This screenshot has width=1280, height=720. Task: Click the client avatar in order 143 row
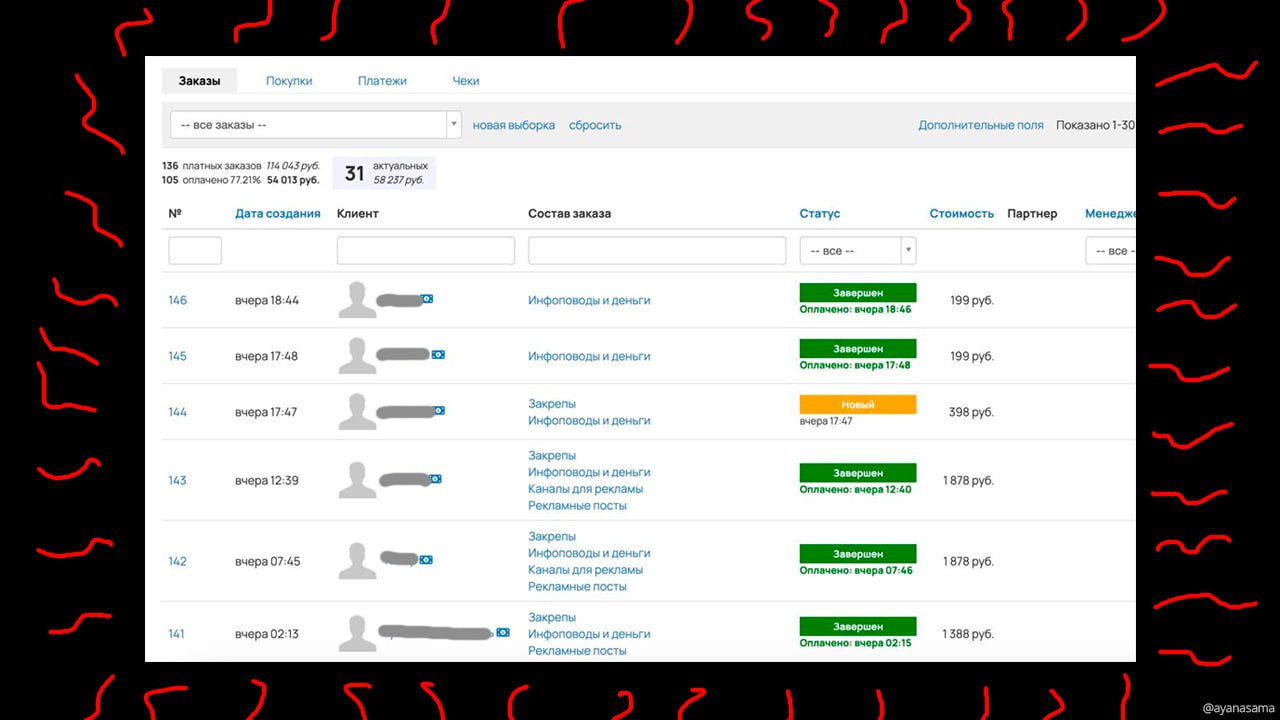click(x=357, y=480)
